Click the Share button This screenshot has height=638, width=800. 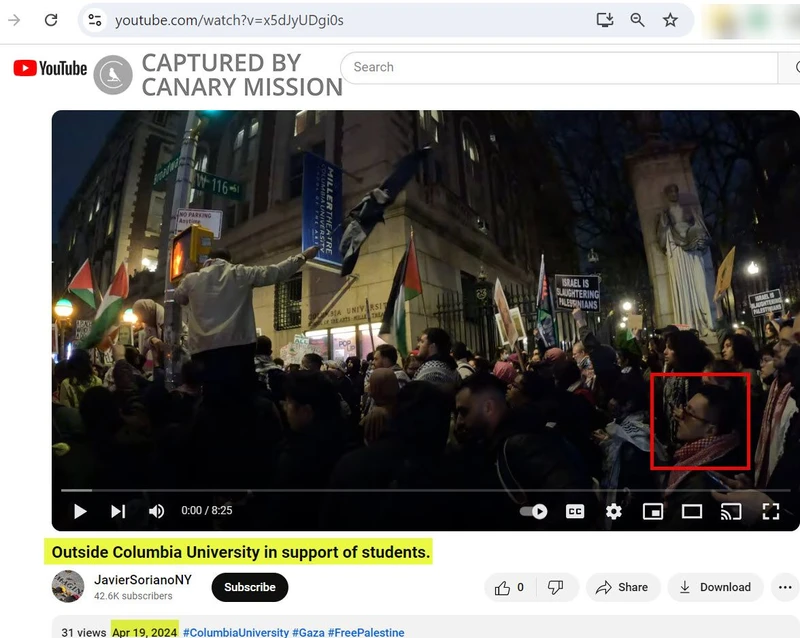[x=621, y=587]
